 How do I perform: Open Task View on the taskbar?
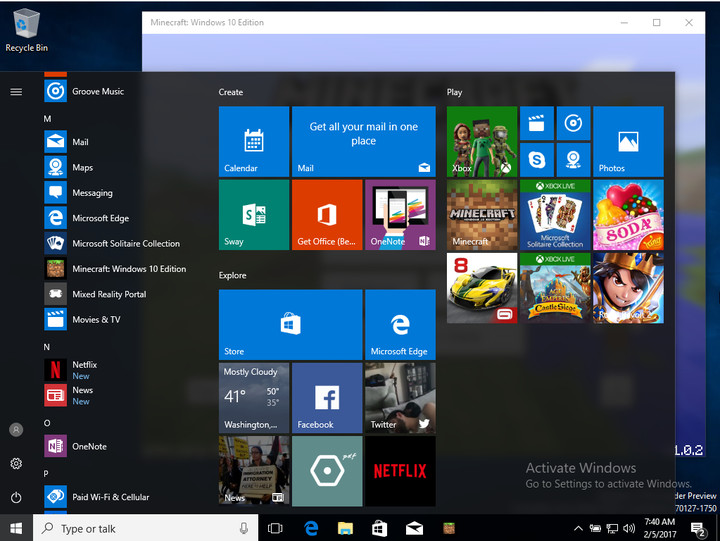[275, 529]
